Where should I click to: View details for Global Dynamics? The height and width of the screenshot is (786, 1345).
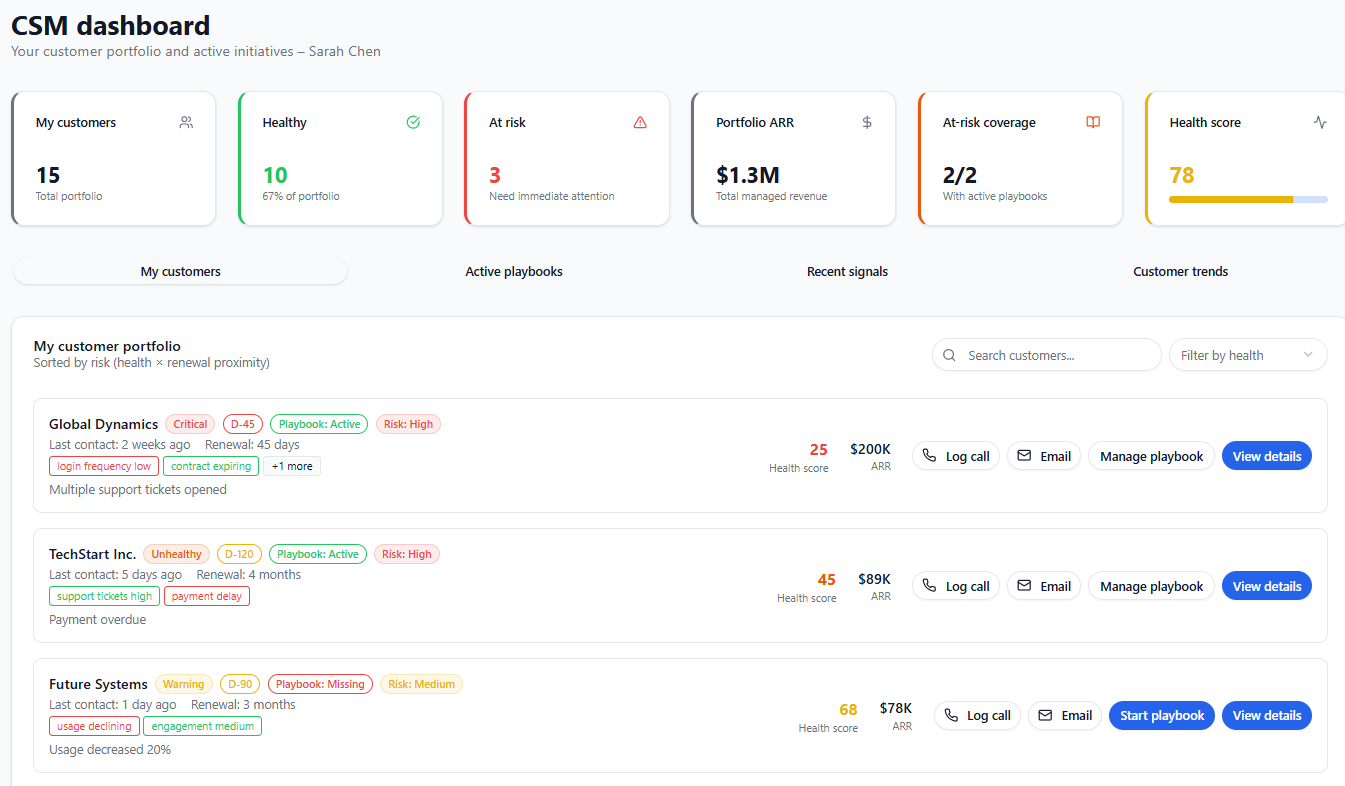[1266, 456]
